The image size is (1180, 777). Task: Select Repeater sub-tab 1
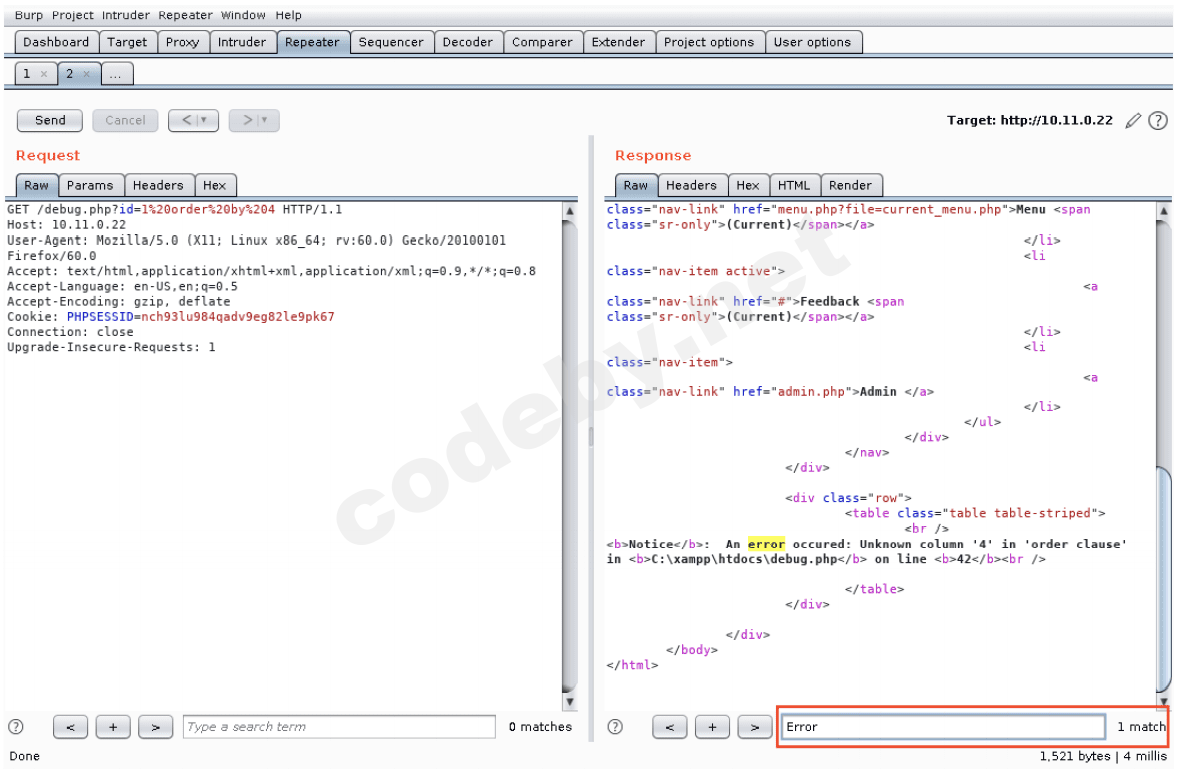click(27, 74)
